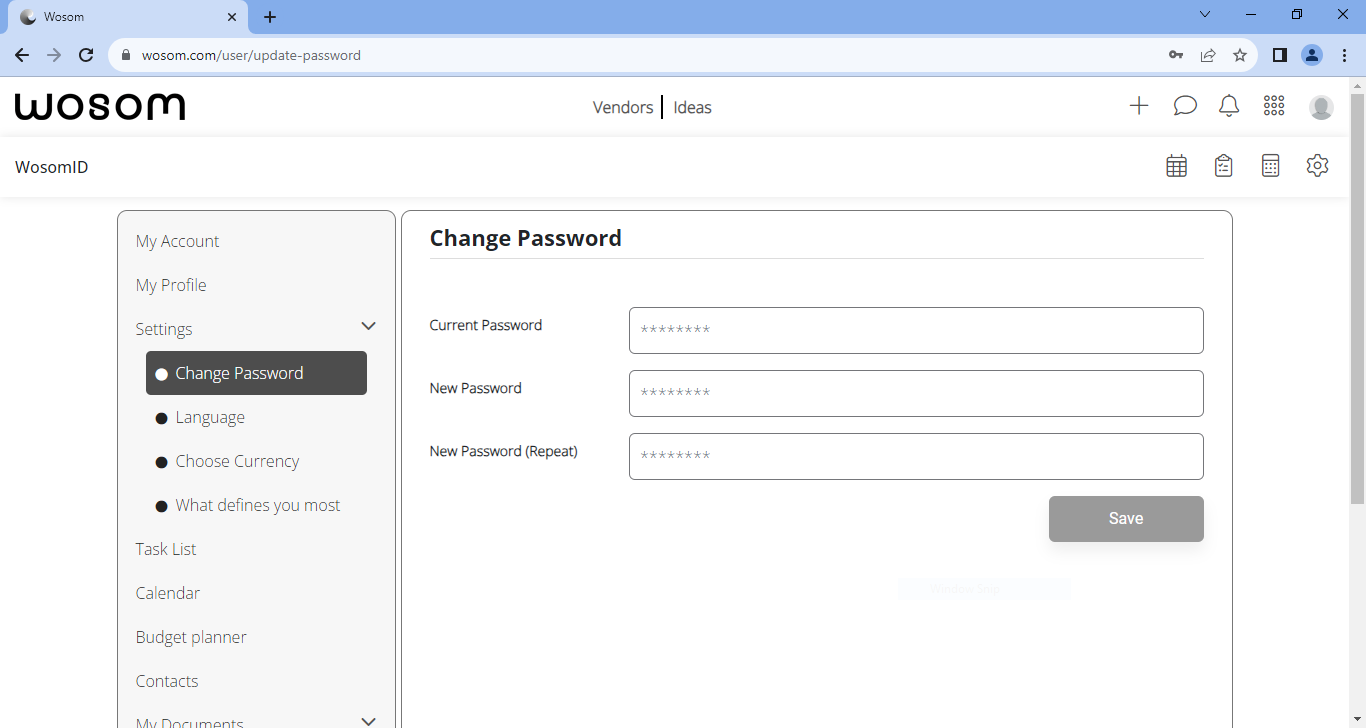
Task: Open notifications via the bell icon
Action: click(x=1229, y=105)
